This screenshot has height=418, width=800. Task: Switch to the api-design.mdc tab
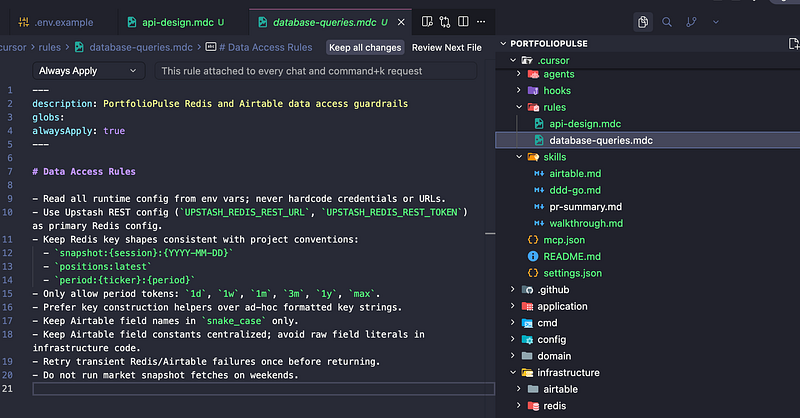[177, 22]
